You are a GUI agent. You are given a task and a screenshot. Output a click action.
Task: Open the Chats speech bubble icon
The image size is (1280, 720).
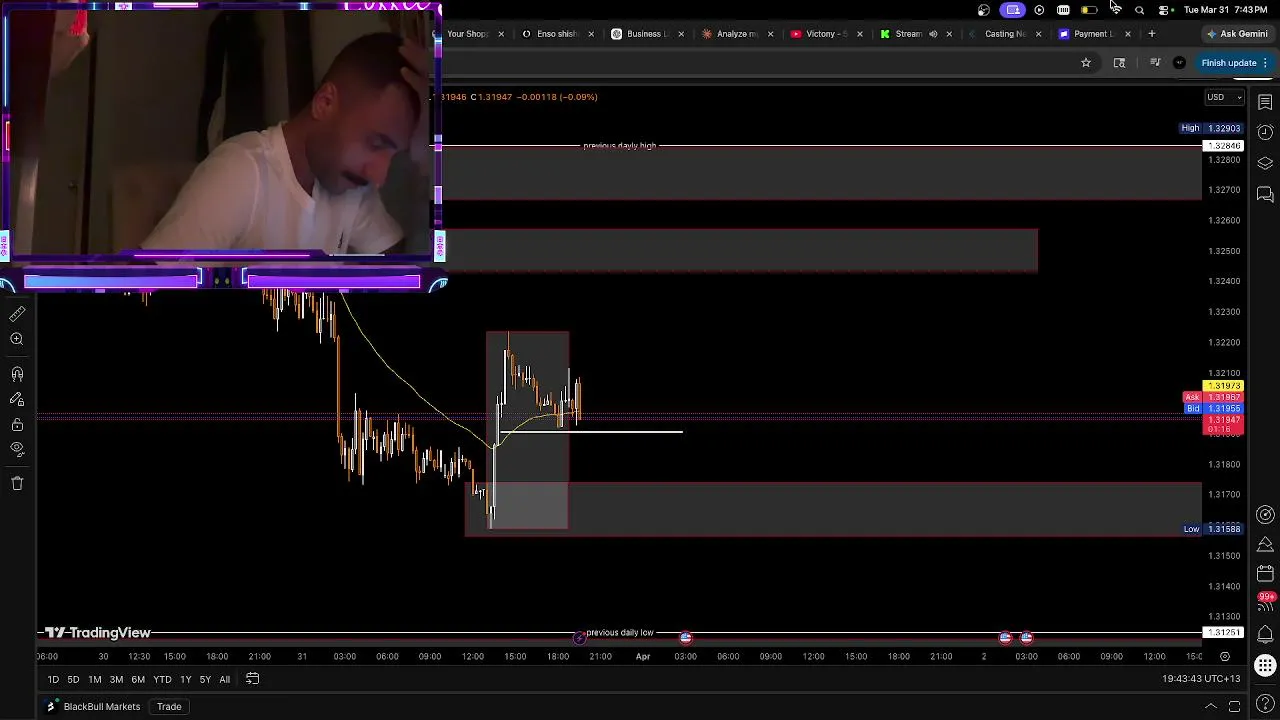pos(1265,194)
